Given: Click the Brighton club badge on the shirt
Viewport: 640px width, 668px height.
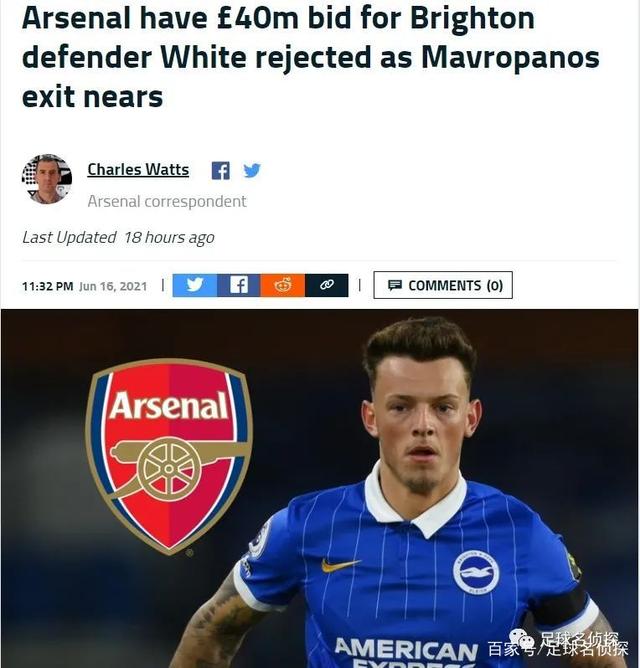Looking at the screenshot, I should click(x=476, y=573).
